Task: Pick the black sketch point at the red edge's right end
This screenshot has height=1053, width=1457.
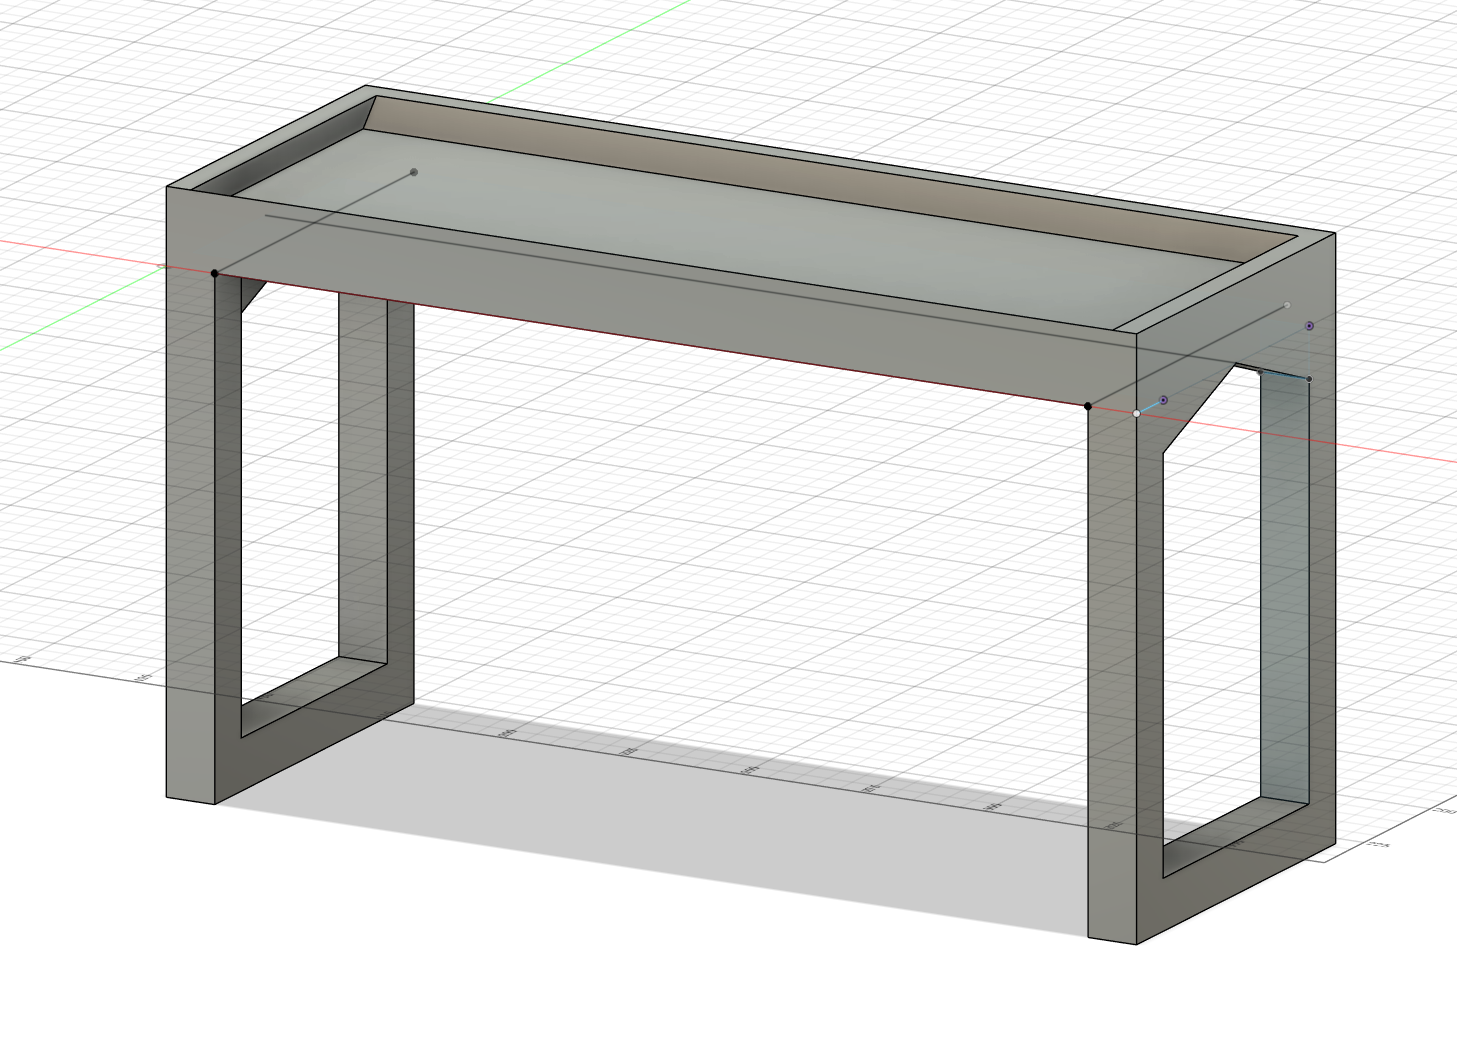Action: pos(1088,406)
